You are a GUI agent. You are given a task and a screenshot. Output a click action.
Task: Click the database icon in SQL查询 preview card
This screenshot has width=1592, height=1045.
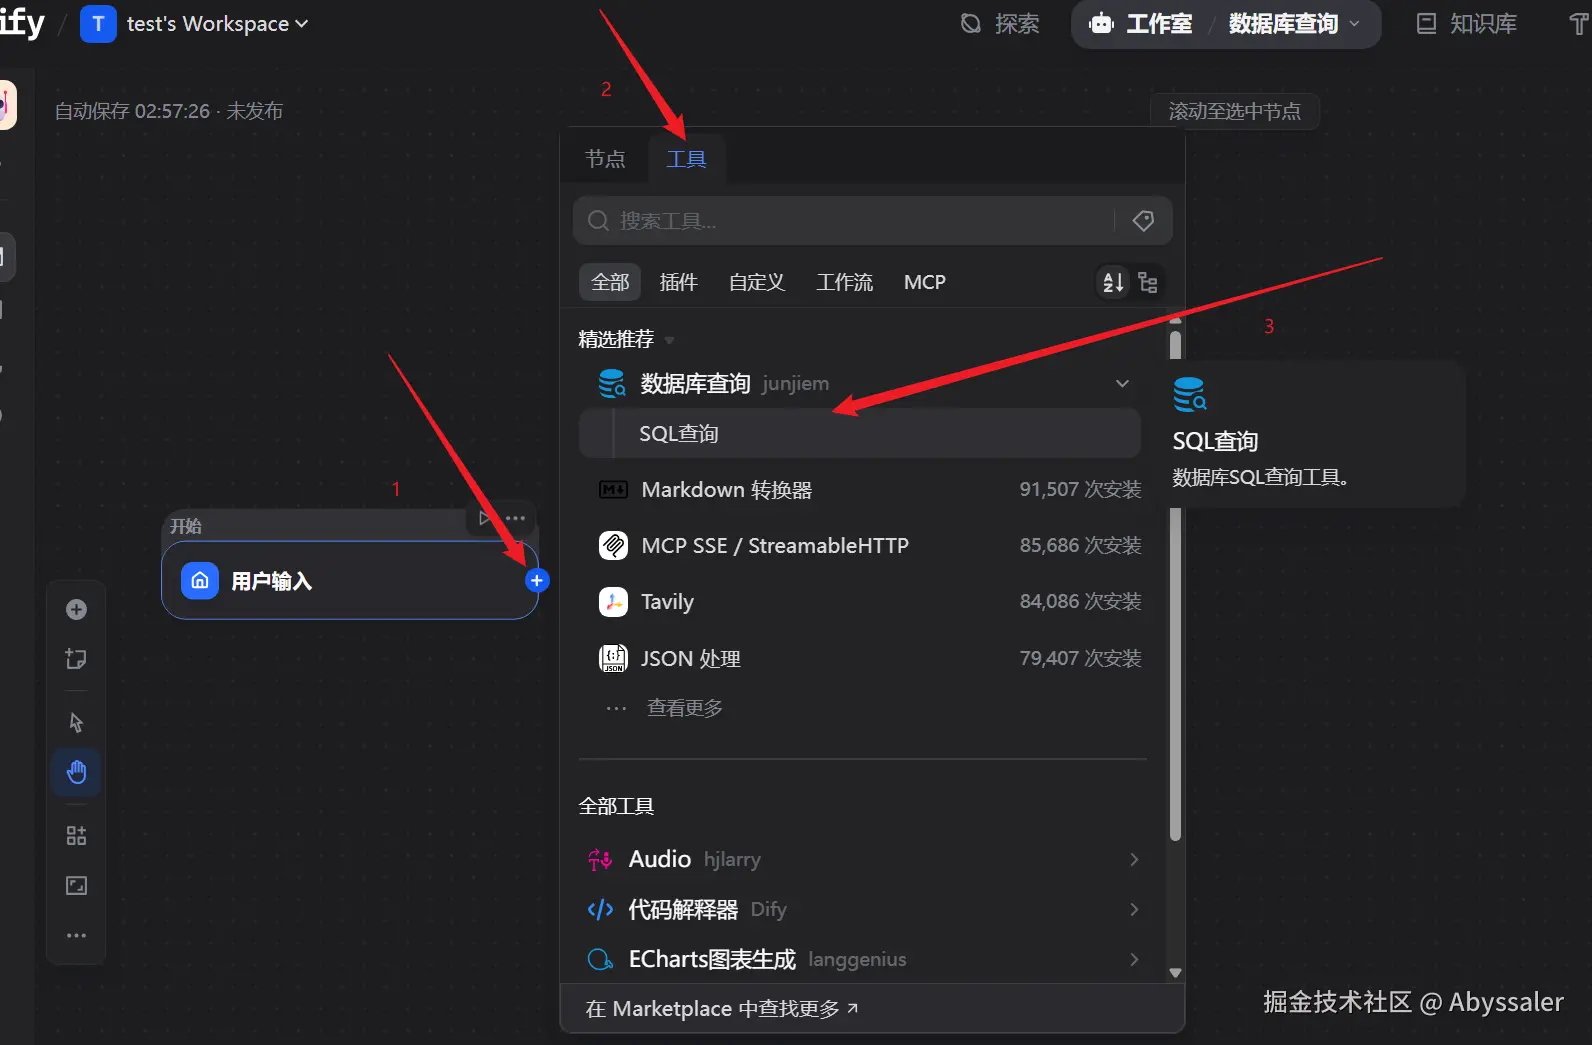click(x=1190, y=395)
